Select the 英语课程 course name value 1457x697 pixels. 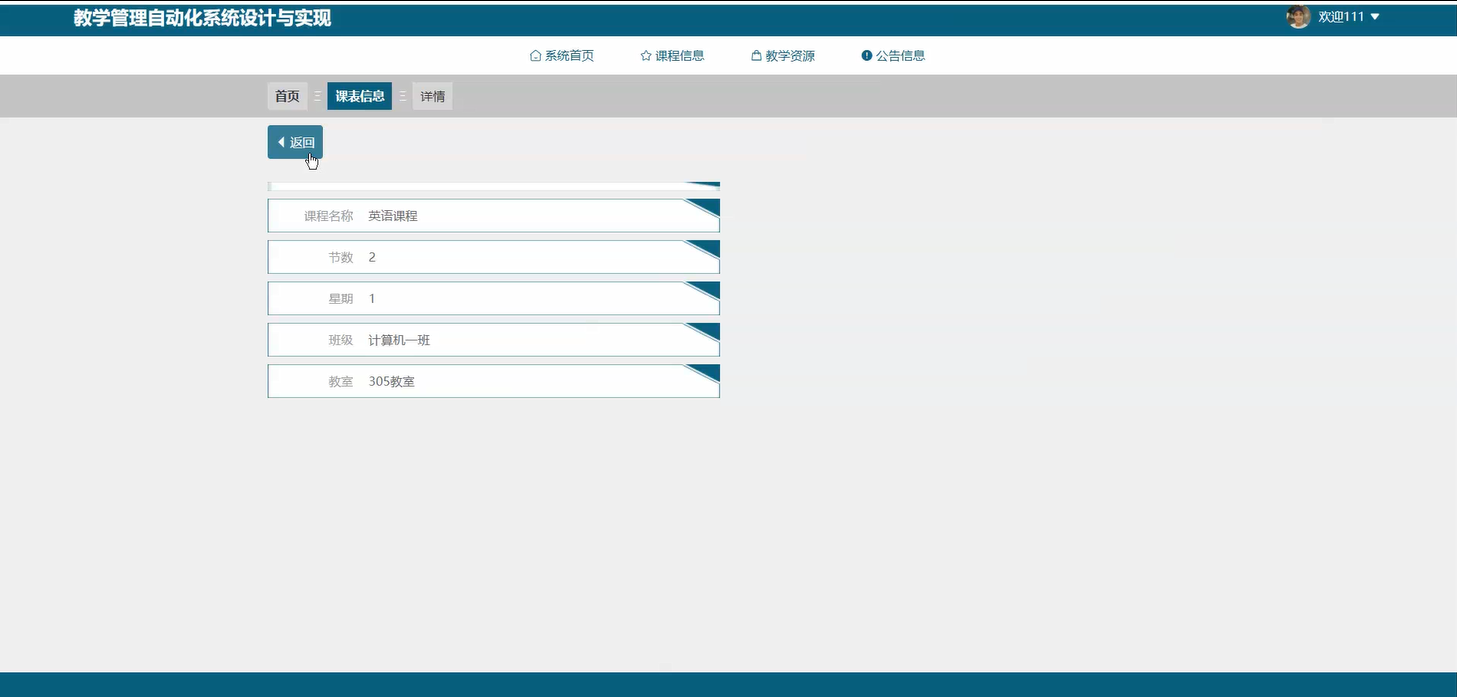pyautogui.click(x=393, y=216)
